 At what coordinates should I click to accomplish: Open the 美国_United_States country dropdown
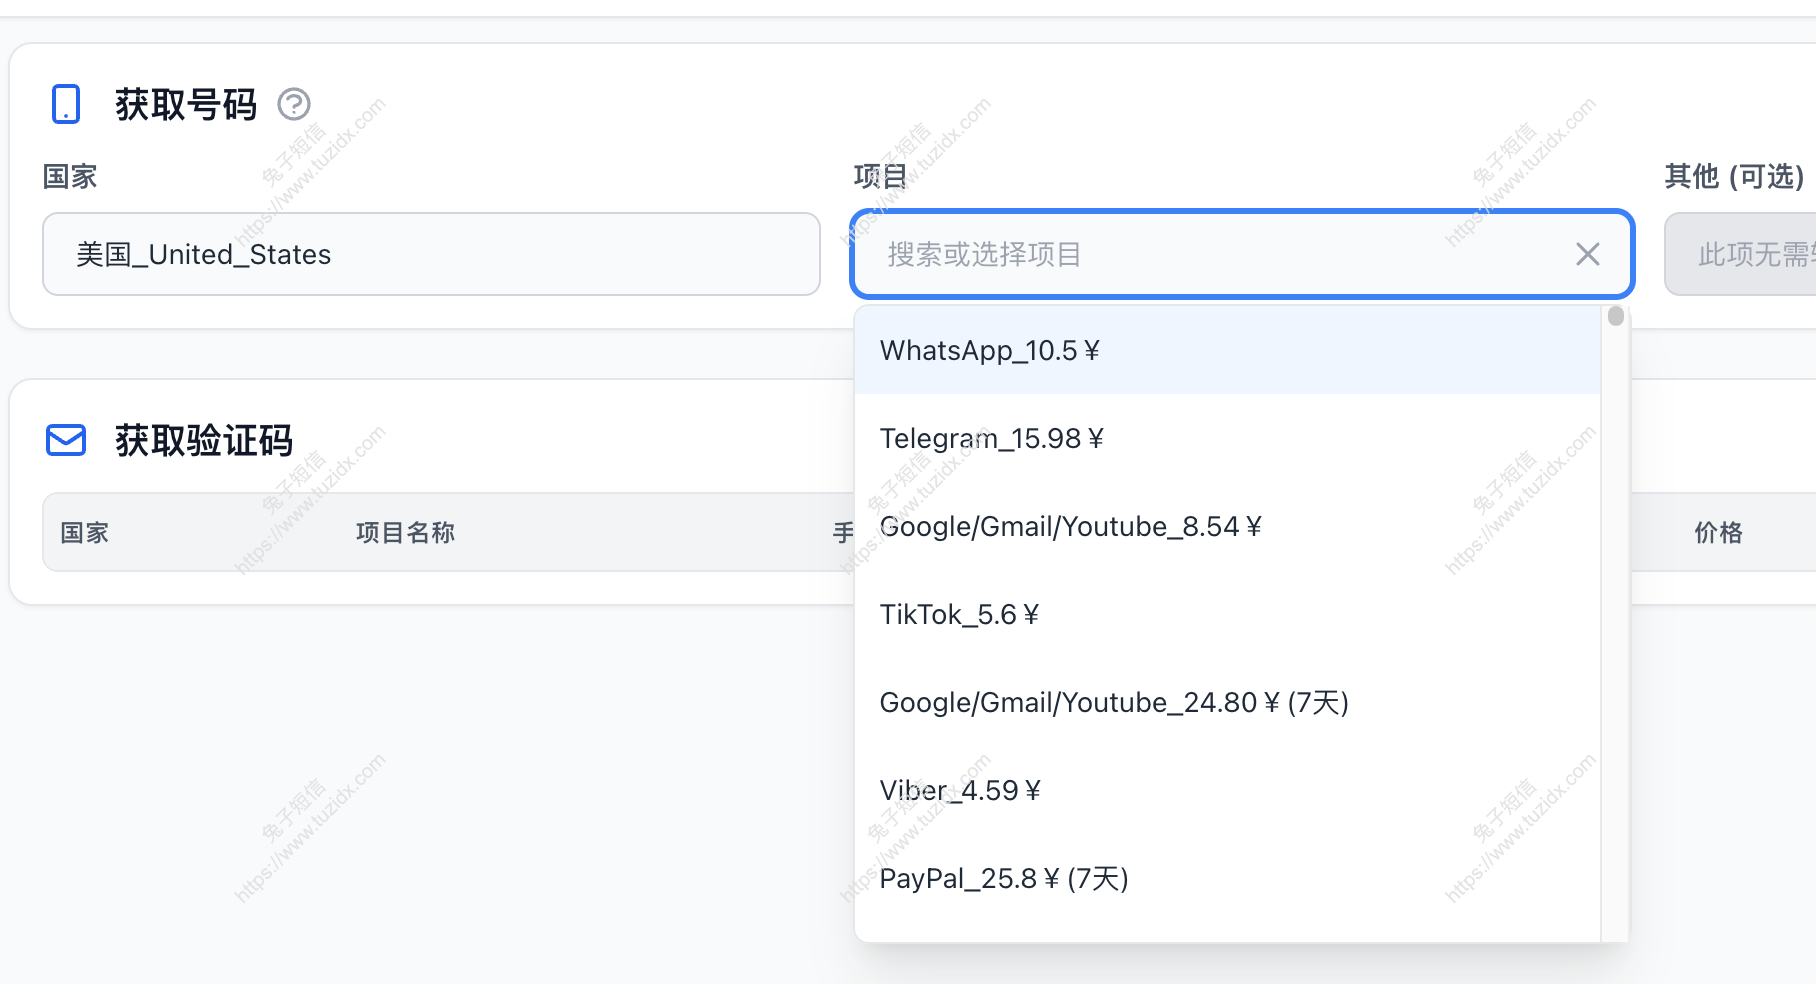click(431, 254)
